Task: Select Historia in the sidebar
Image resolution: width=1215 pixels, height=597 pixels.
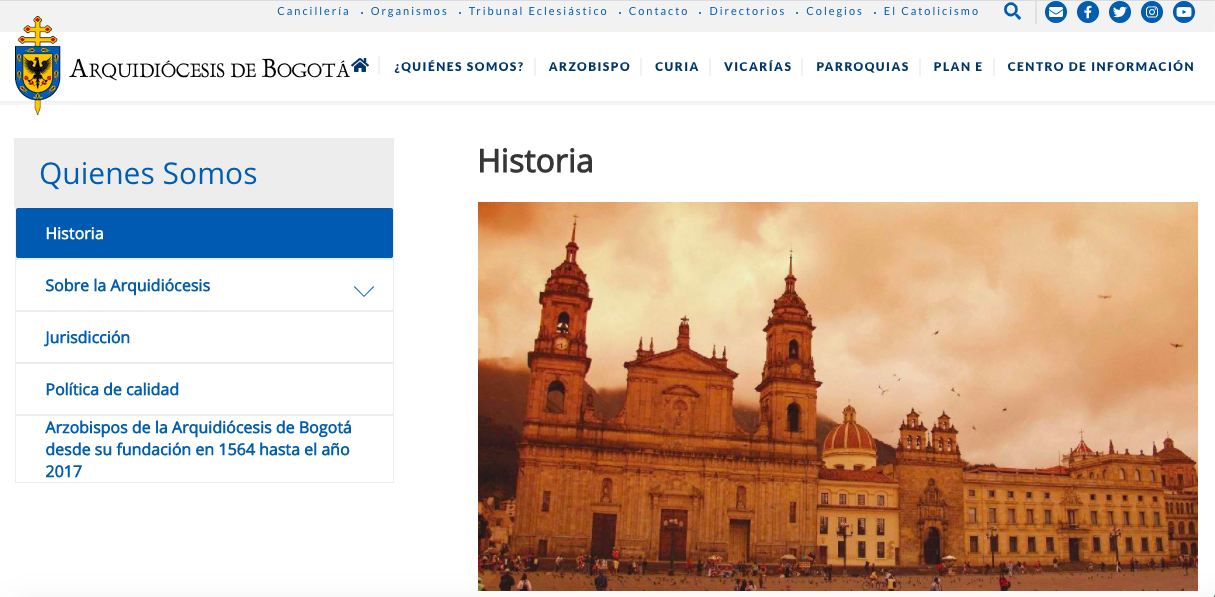Action: [x=204, y=233]
